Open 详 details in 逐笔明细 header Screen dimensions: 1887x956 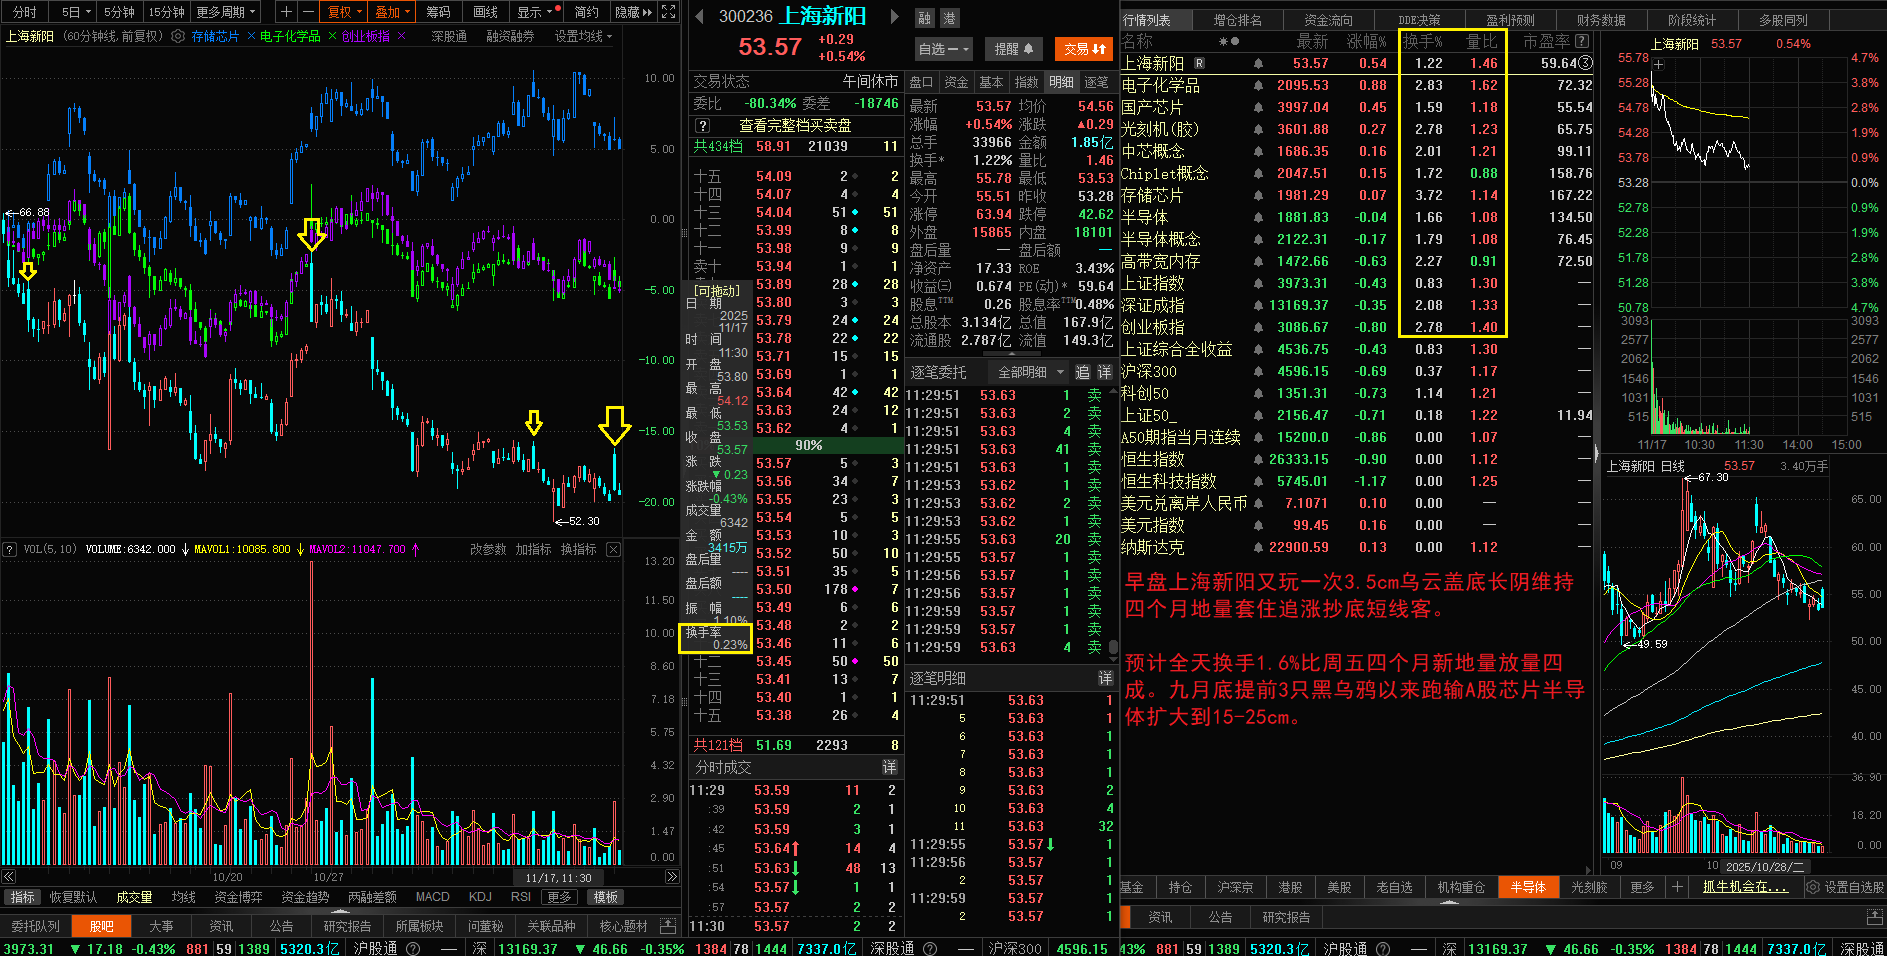1105,678
